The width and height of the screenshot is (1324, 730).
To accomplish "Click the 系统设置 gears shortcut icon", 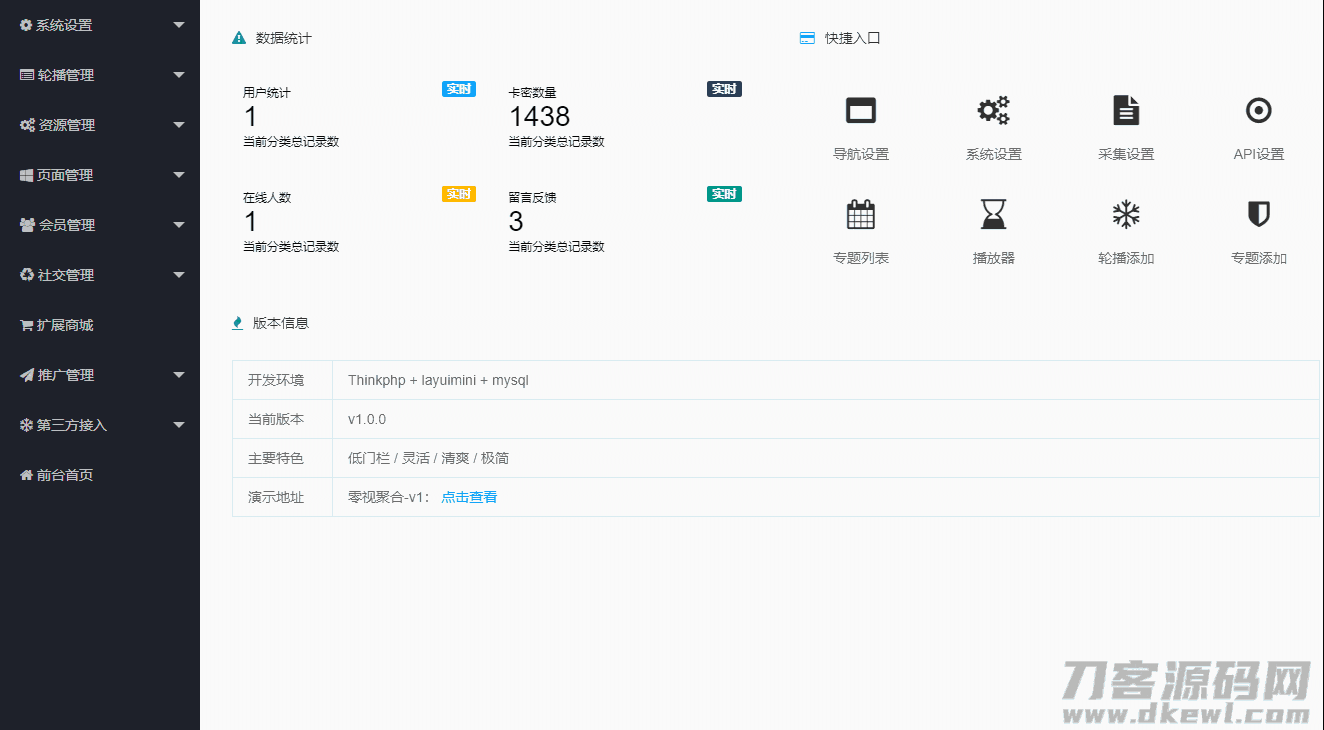I will (x=993, y=110).
